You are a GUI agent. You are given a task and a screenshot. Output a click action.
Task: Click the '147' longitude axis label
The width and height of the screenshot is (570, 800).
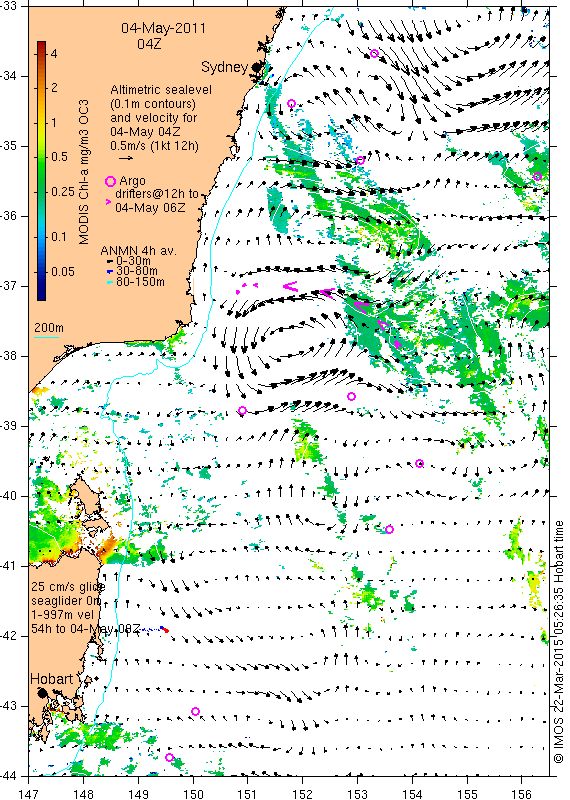click(x=28, y=794)
